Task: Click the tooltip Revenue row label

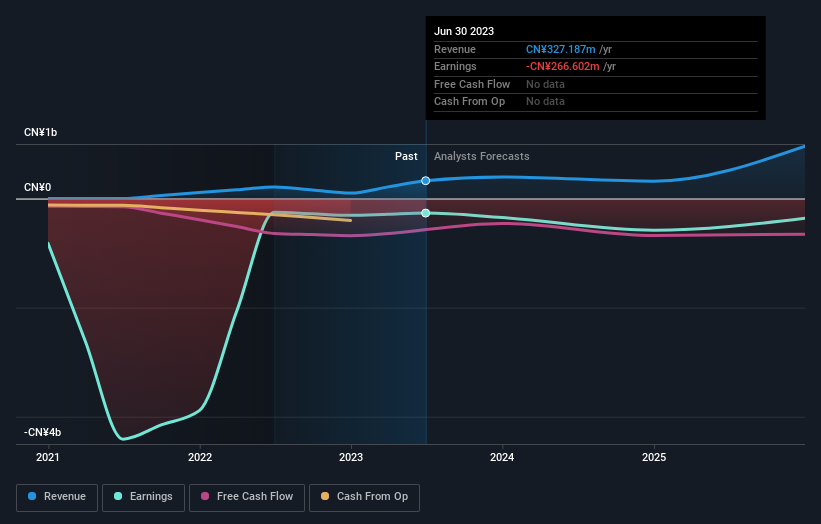Action: click(x=455, y=49)
